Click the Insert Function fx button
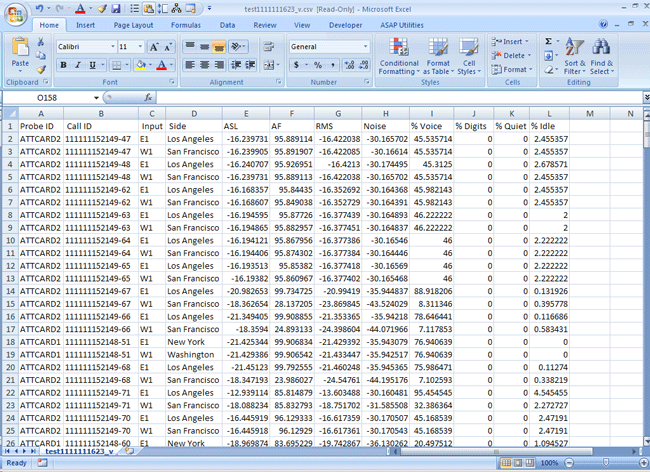Image resolution: width=650 pixels, height=472 pixels. (148, 97)
